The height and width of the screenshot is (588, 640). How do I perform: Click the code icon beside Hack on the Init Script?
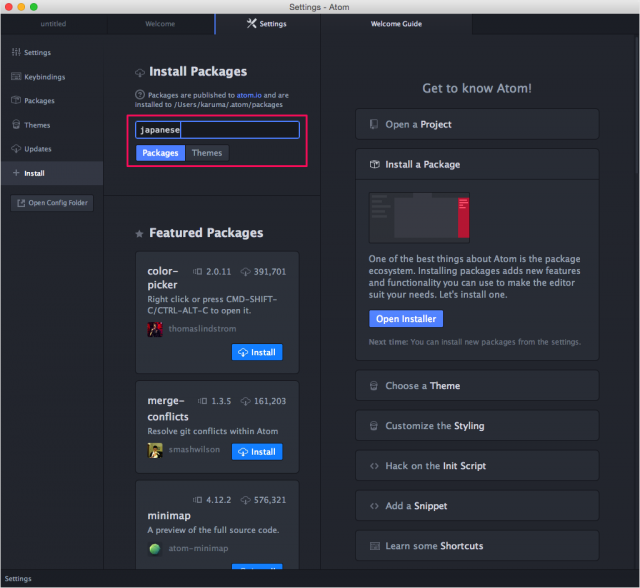374,466
